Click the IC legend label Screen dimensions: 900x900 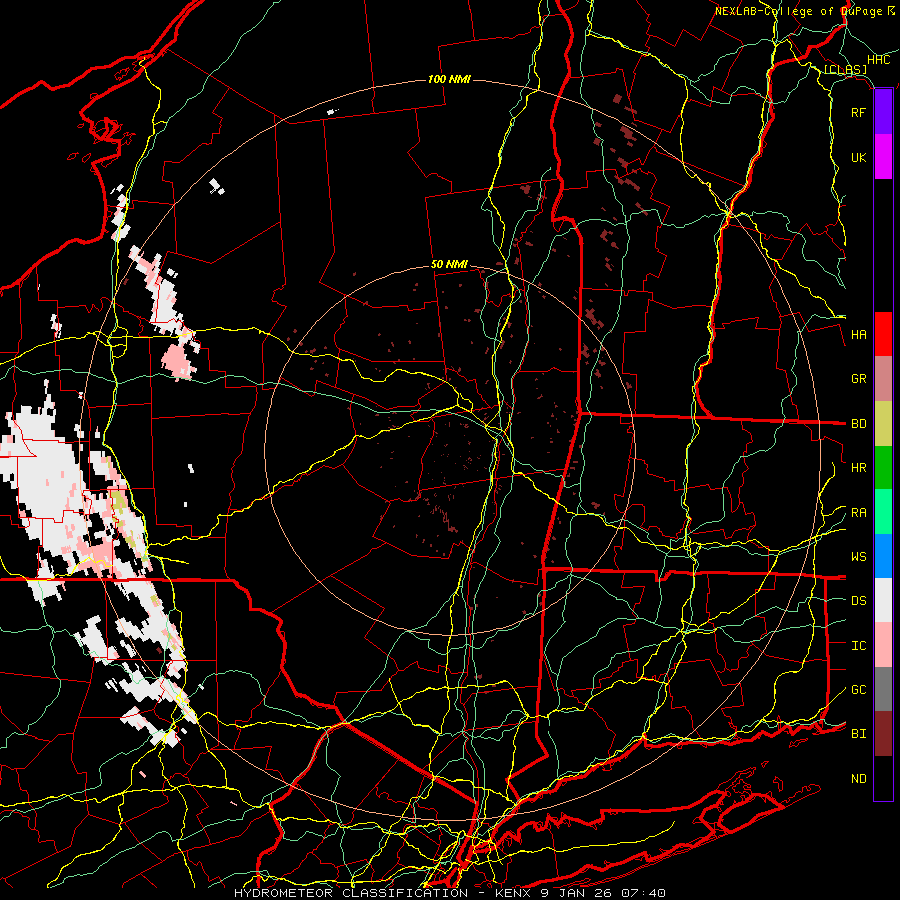tap(858, 646)
